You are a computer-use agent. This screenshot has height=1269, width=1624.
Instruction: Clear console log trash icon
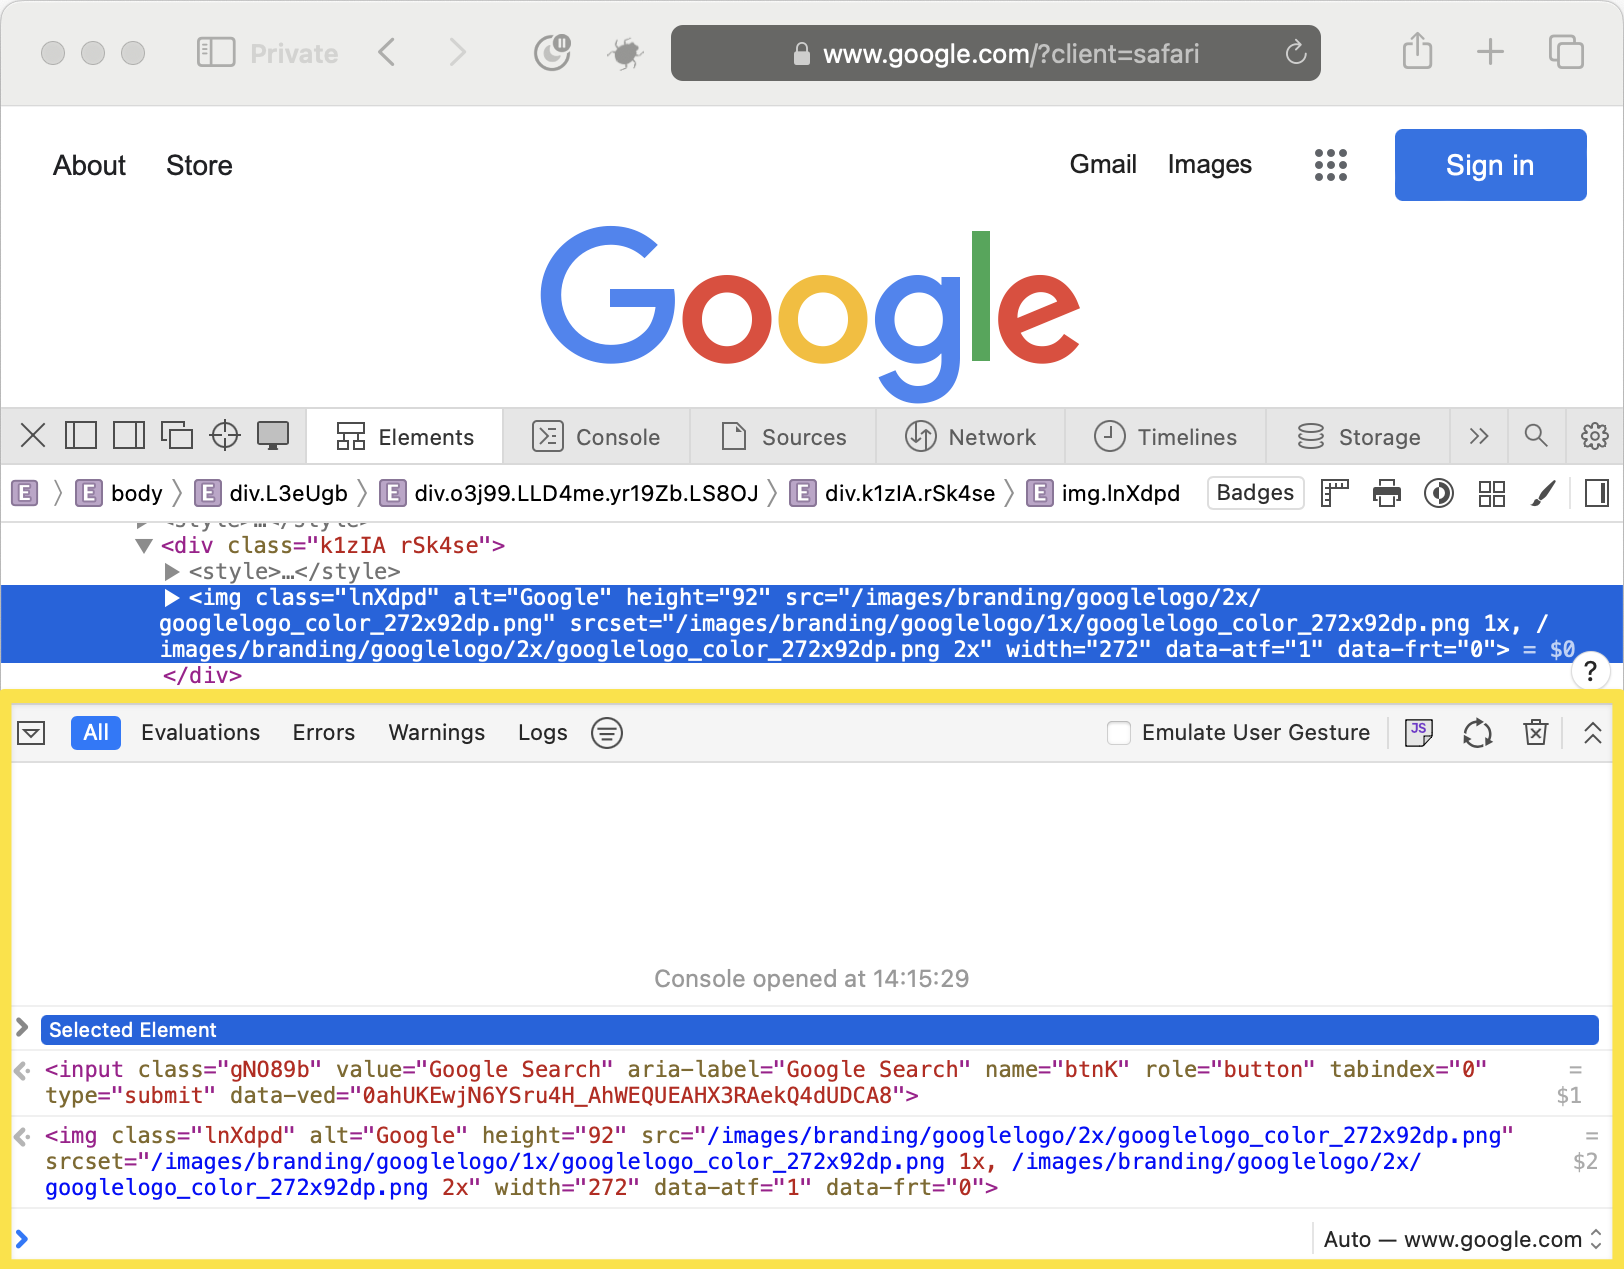pos(1536,733)
